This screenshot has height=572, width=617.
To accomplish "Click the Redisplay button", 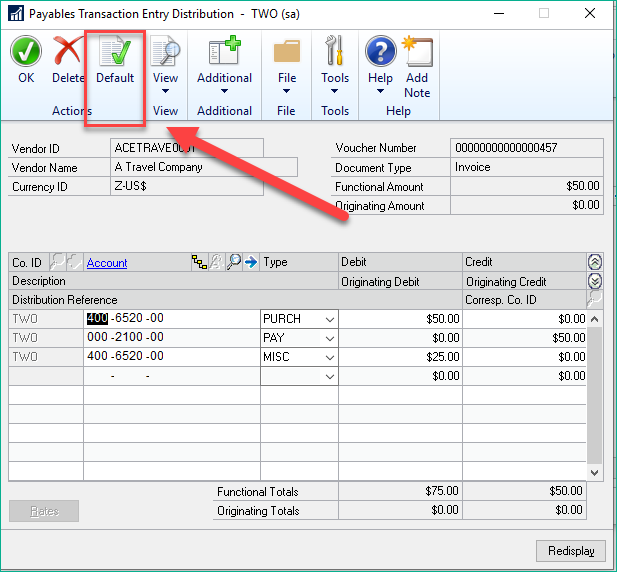I will tap(570, 551).
